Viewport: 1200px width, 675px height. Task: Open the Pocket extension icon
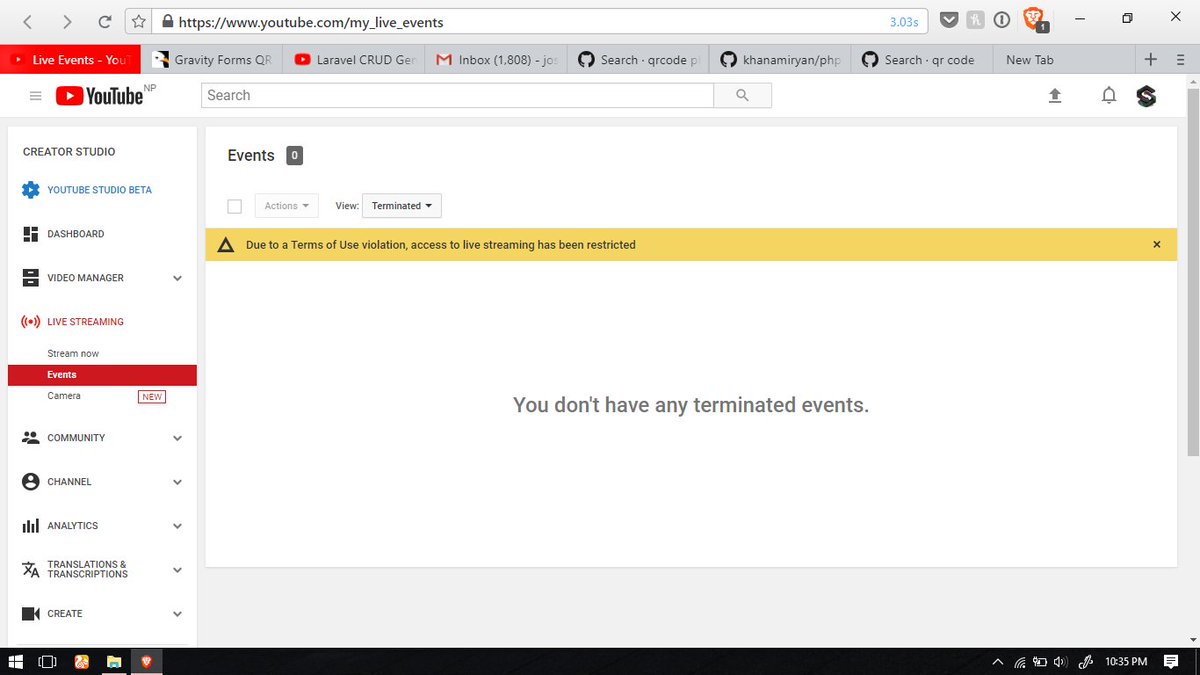(x=951, y=20)
